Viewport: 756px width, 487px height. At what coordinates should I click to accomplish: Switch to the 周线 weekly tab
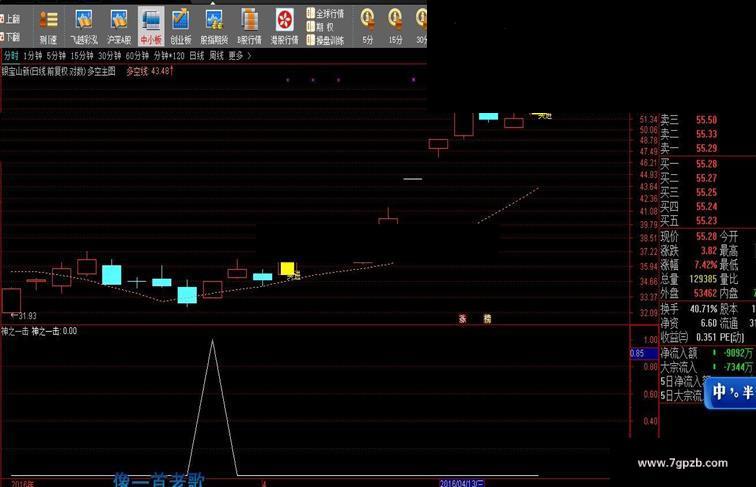coord(216,56)
